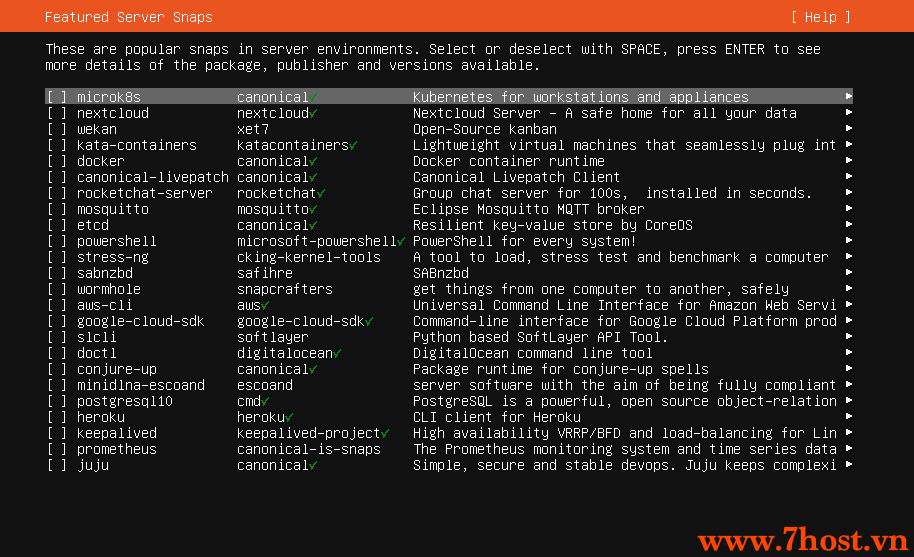Click the verified tick next to keepalived-project
This screenshot has height=557, width=914.
385,433
